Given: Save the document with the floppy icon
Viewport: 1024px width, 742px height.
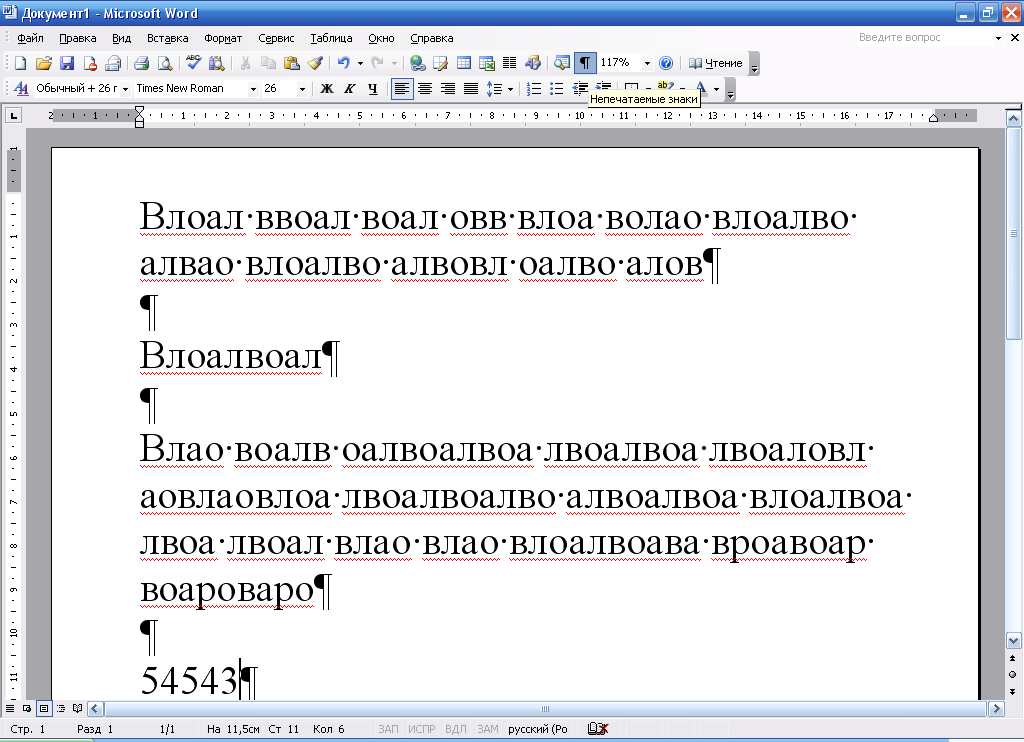Looking at the screenshot, I should [67, 63].
